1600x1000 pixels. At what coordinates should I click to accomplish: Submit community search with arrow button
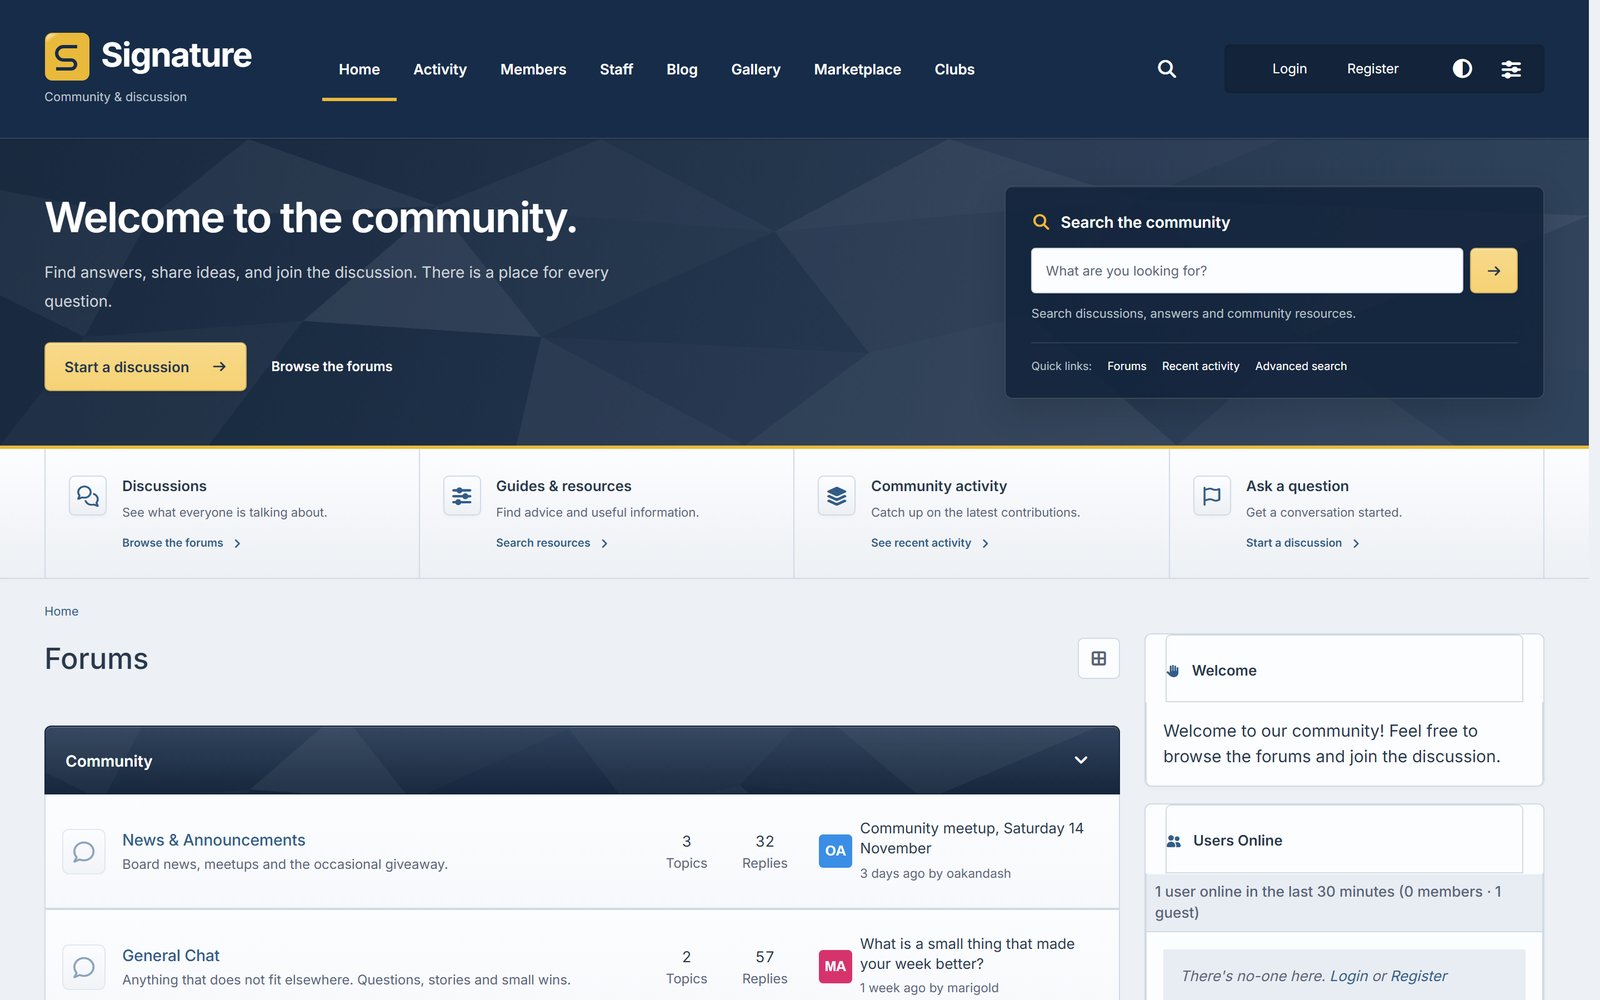point(1493,271)
